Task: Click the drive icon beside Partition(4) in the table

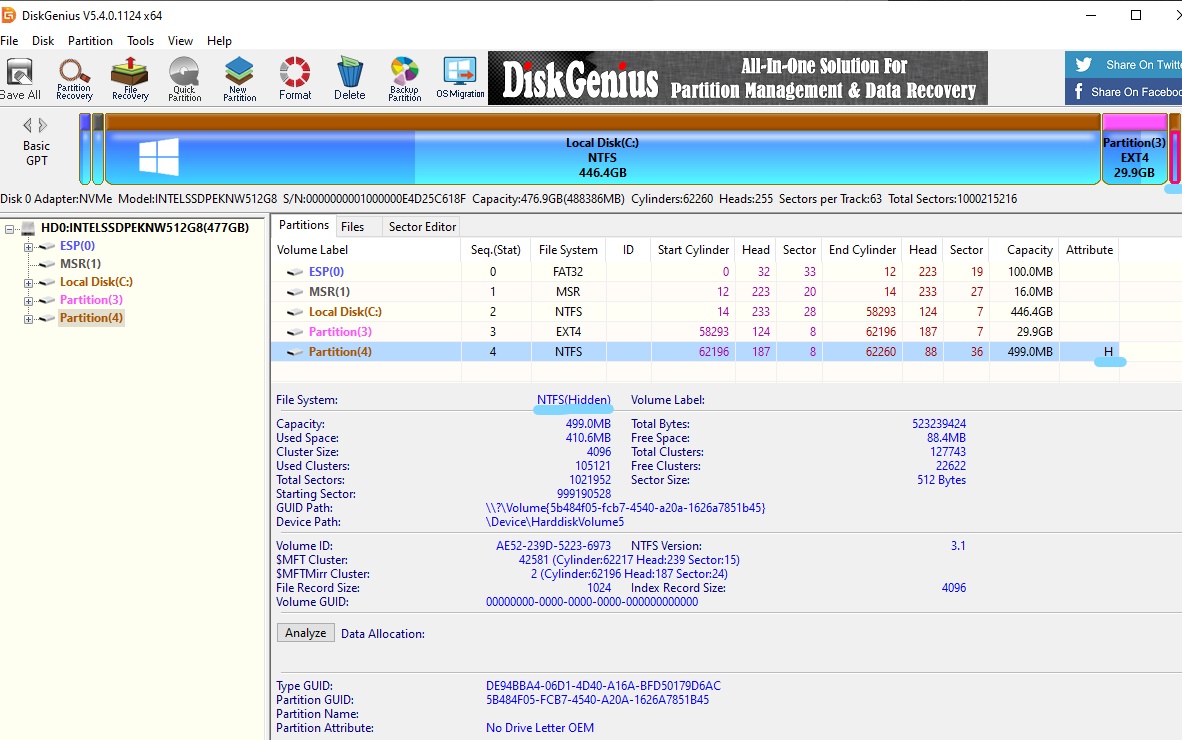Action: (x=295, y=352)
